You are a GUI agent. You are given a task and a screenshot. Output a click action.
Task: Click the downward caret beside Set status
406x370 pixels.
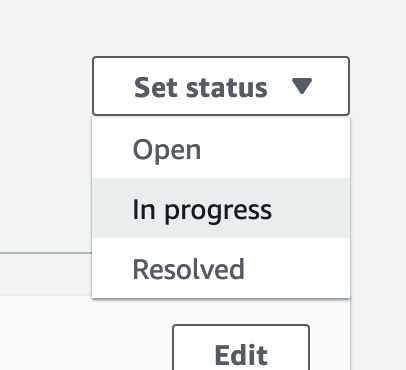pyautogui.click(x=302, y=86)
